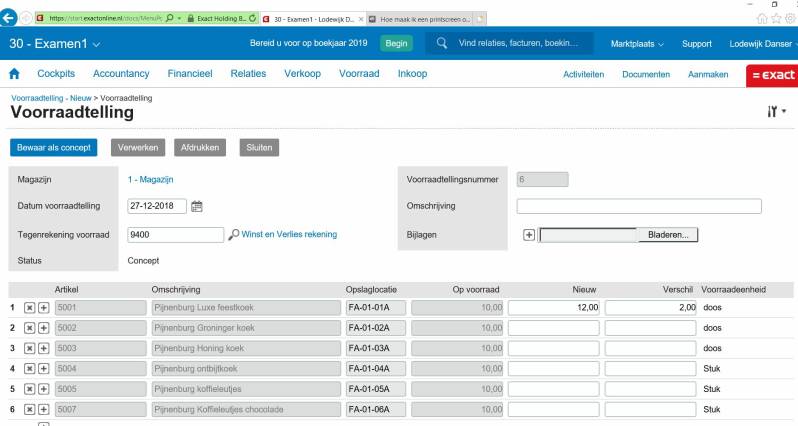Click the Omschrijving input field
This screenshot has height=426, width=798.
(x=638, y=206)
